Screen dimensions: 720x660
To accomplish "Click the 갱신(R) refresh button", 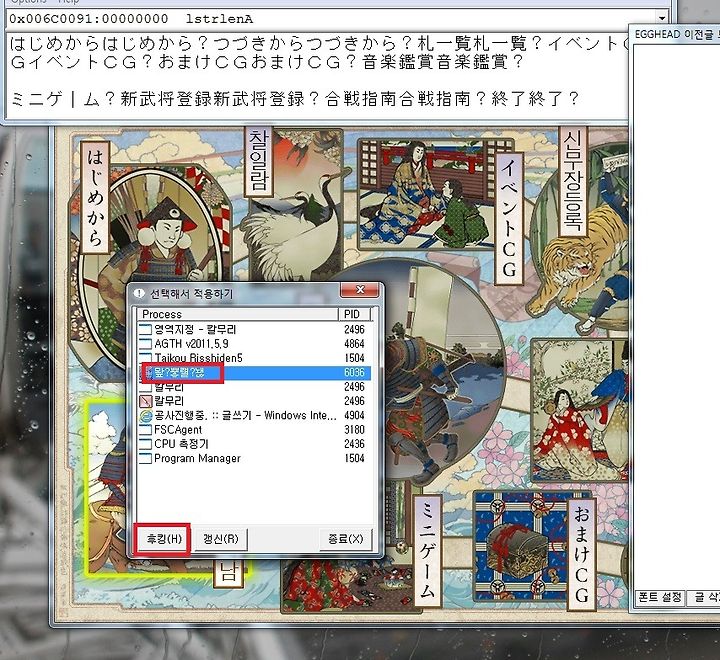I will click(221, 538).
